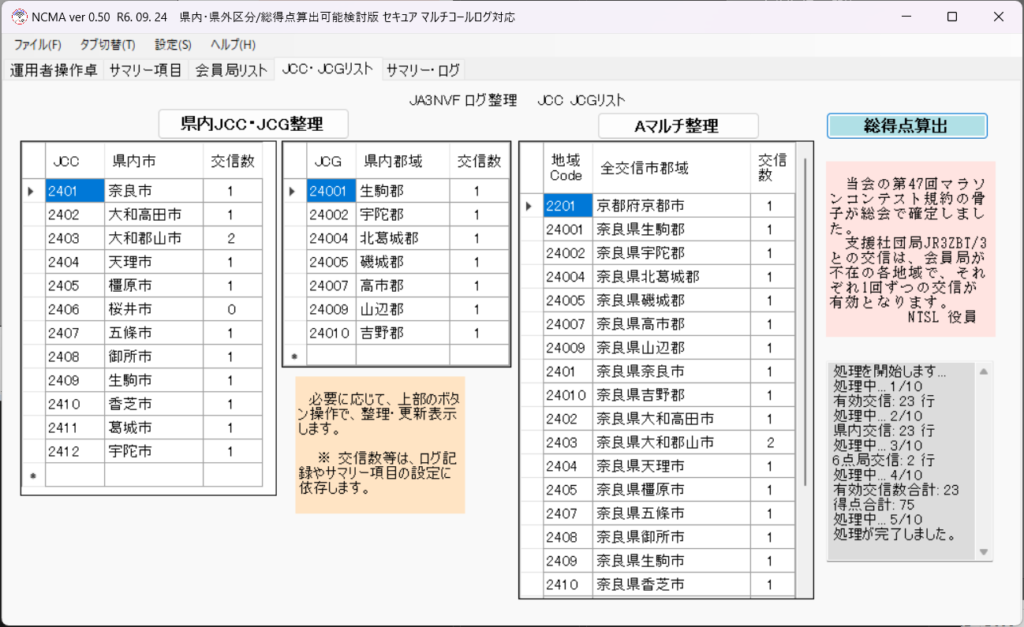Switch to the サマリー項目 tab
1024x627 pixels.
pyautogui.click(x=146, y=70)
